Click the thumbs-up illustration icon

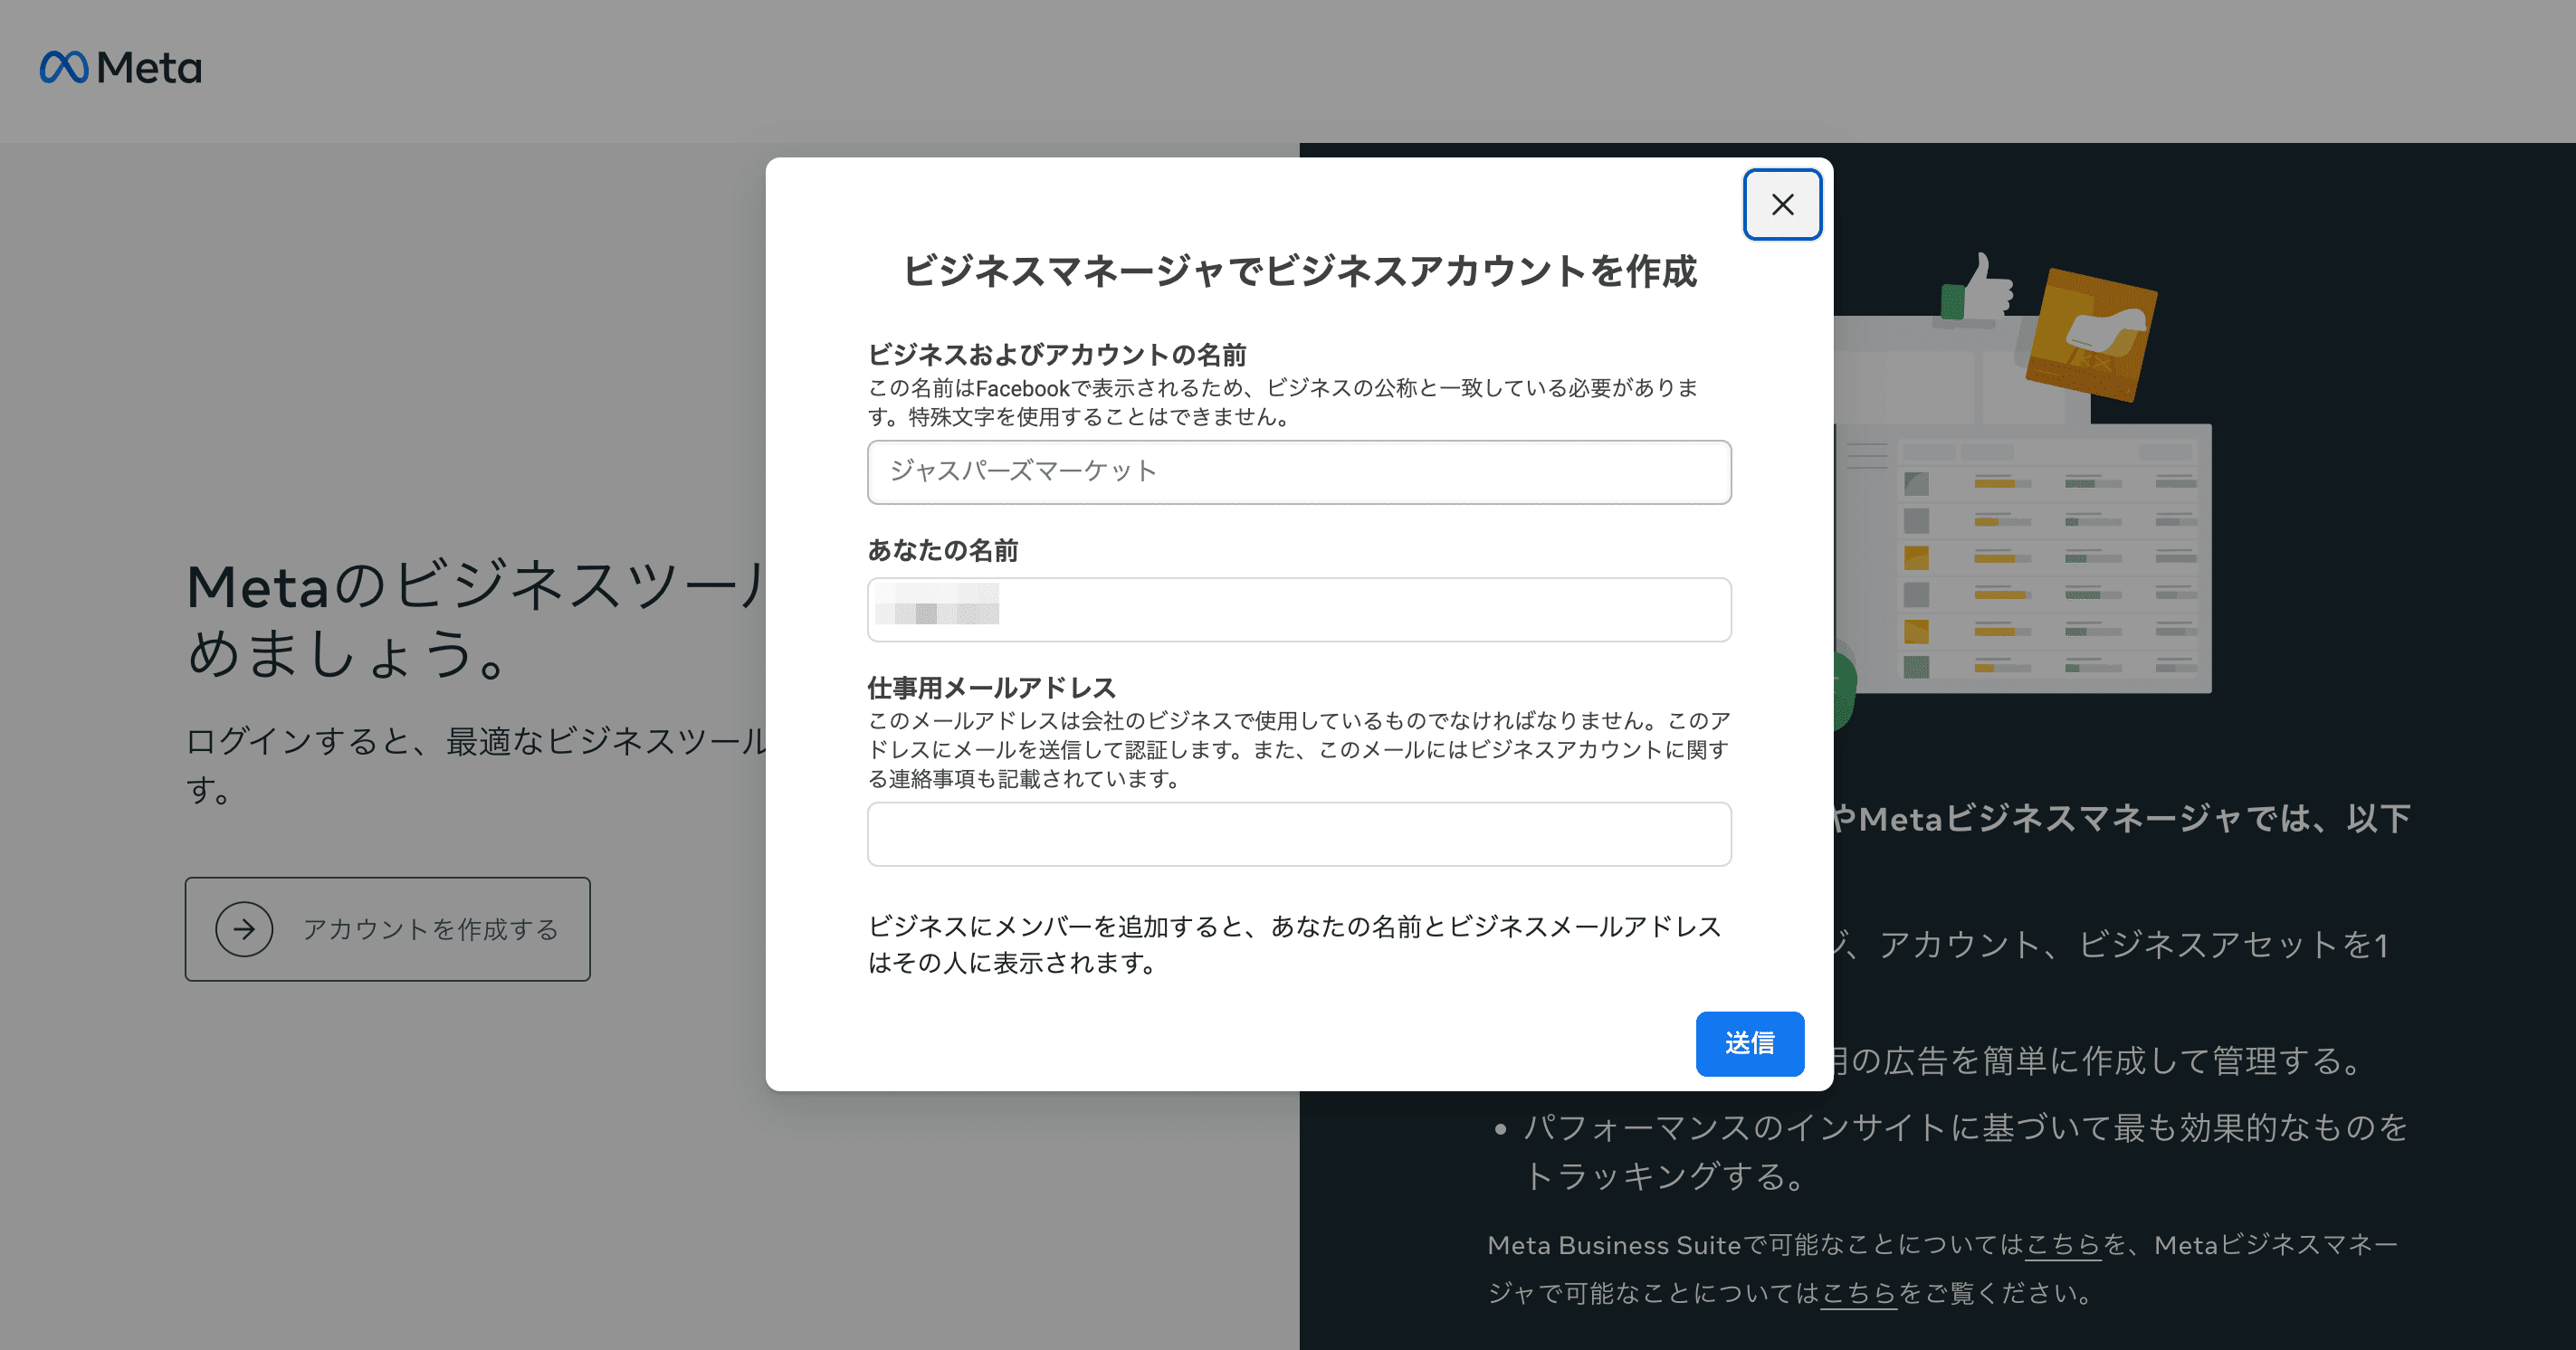click(1976, 289)
